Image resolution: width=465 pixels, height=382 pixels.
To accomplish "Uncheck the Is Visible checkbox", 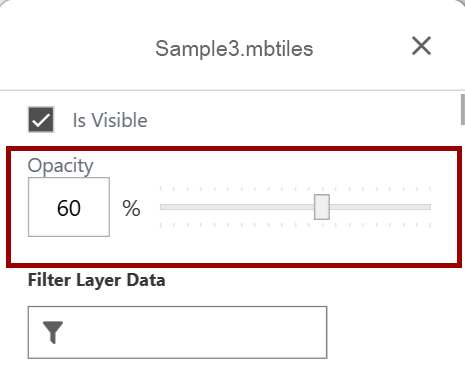I will coord(41,120).
